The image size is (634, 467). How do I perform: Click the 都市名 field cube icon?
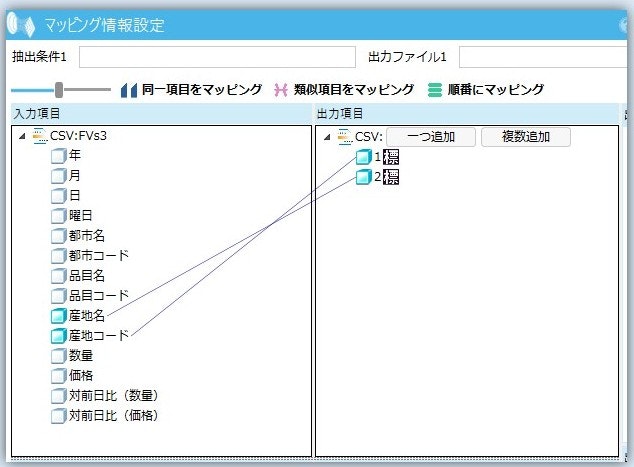(x=59, y=236)
